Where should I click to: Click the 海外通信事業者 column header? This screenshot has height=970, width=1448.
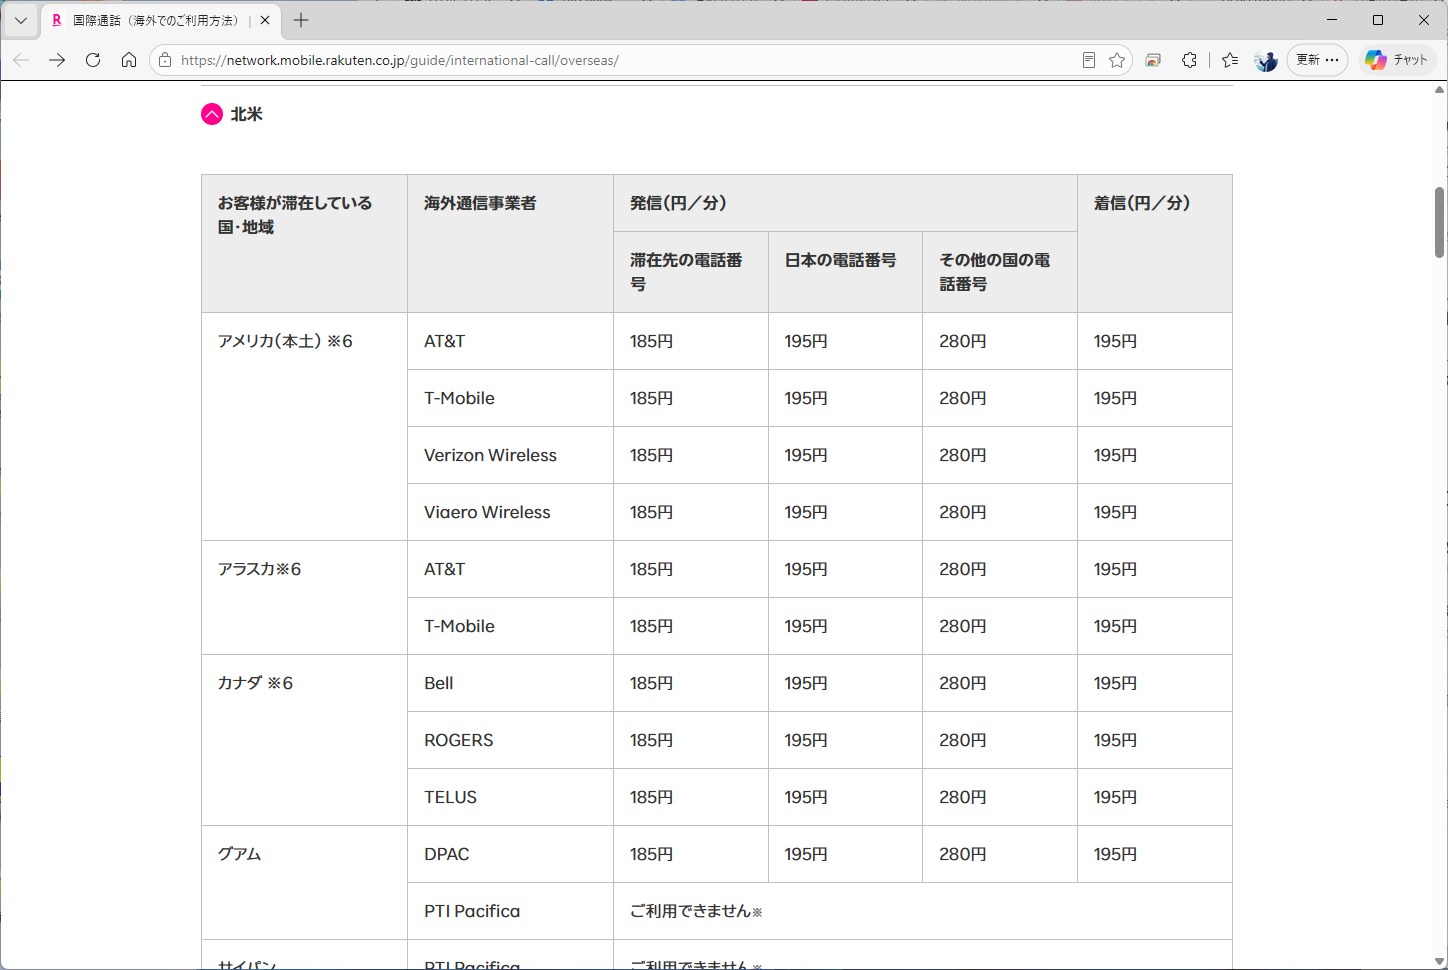510,244
